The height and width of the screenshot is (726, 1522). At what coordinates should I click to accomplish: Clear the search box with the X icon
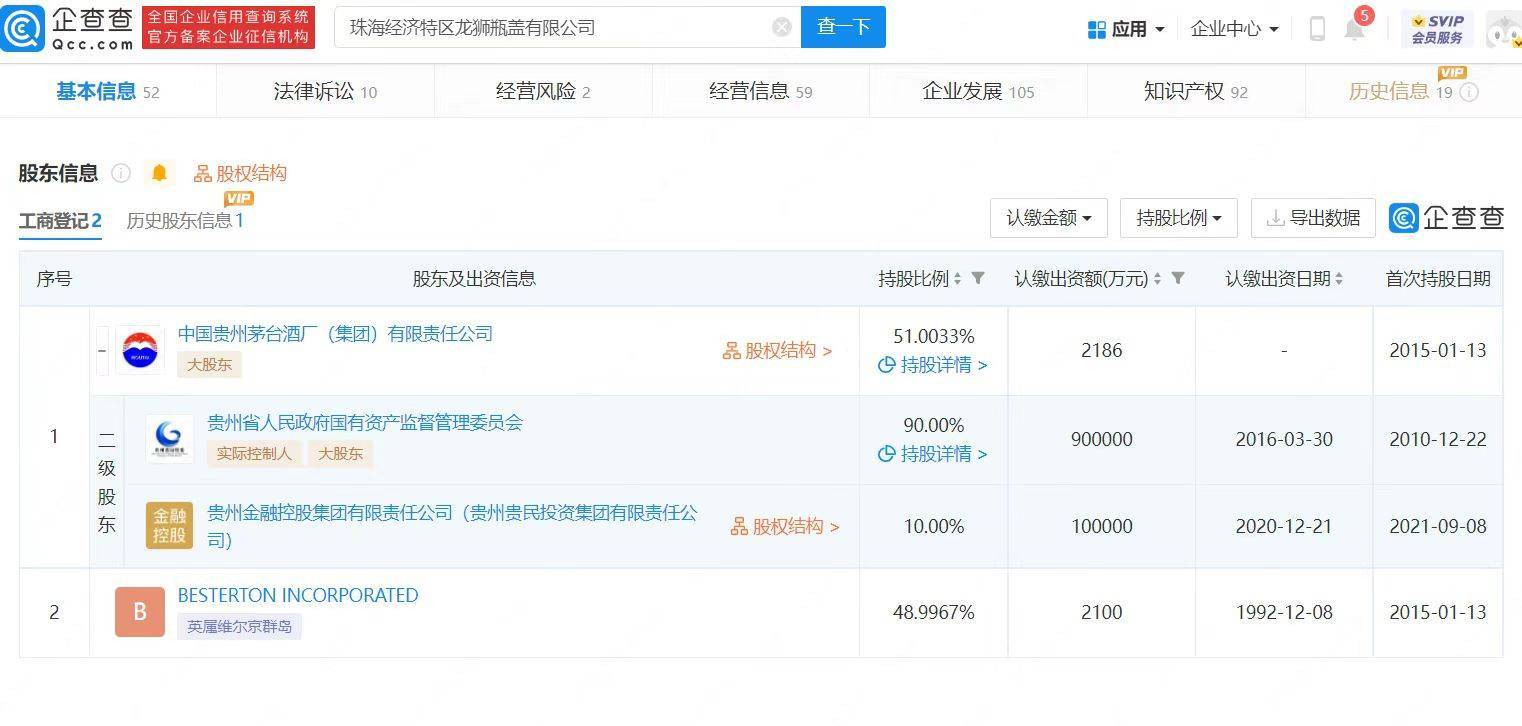[x=782, y=27]
